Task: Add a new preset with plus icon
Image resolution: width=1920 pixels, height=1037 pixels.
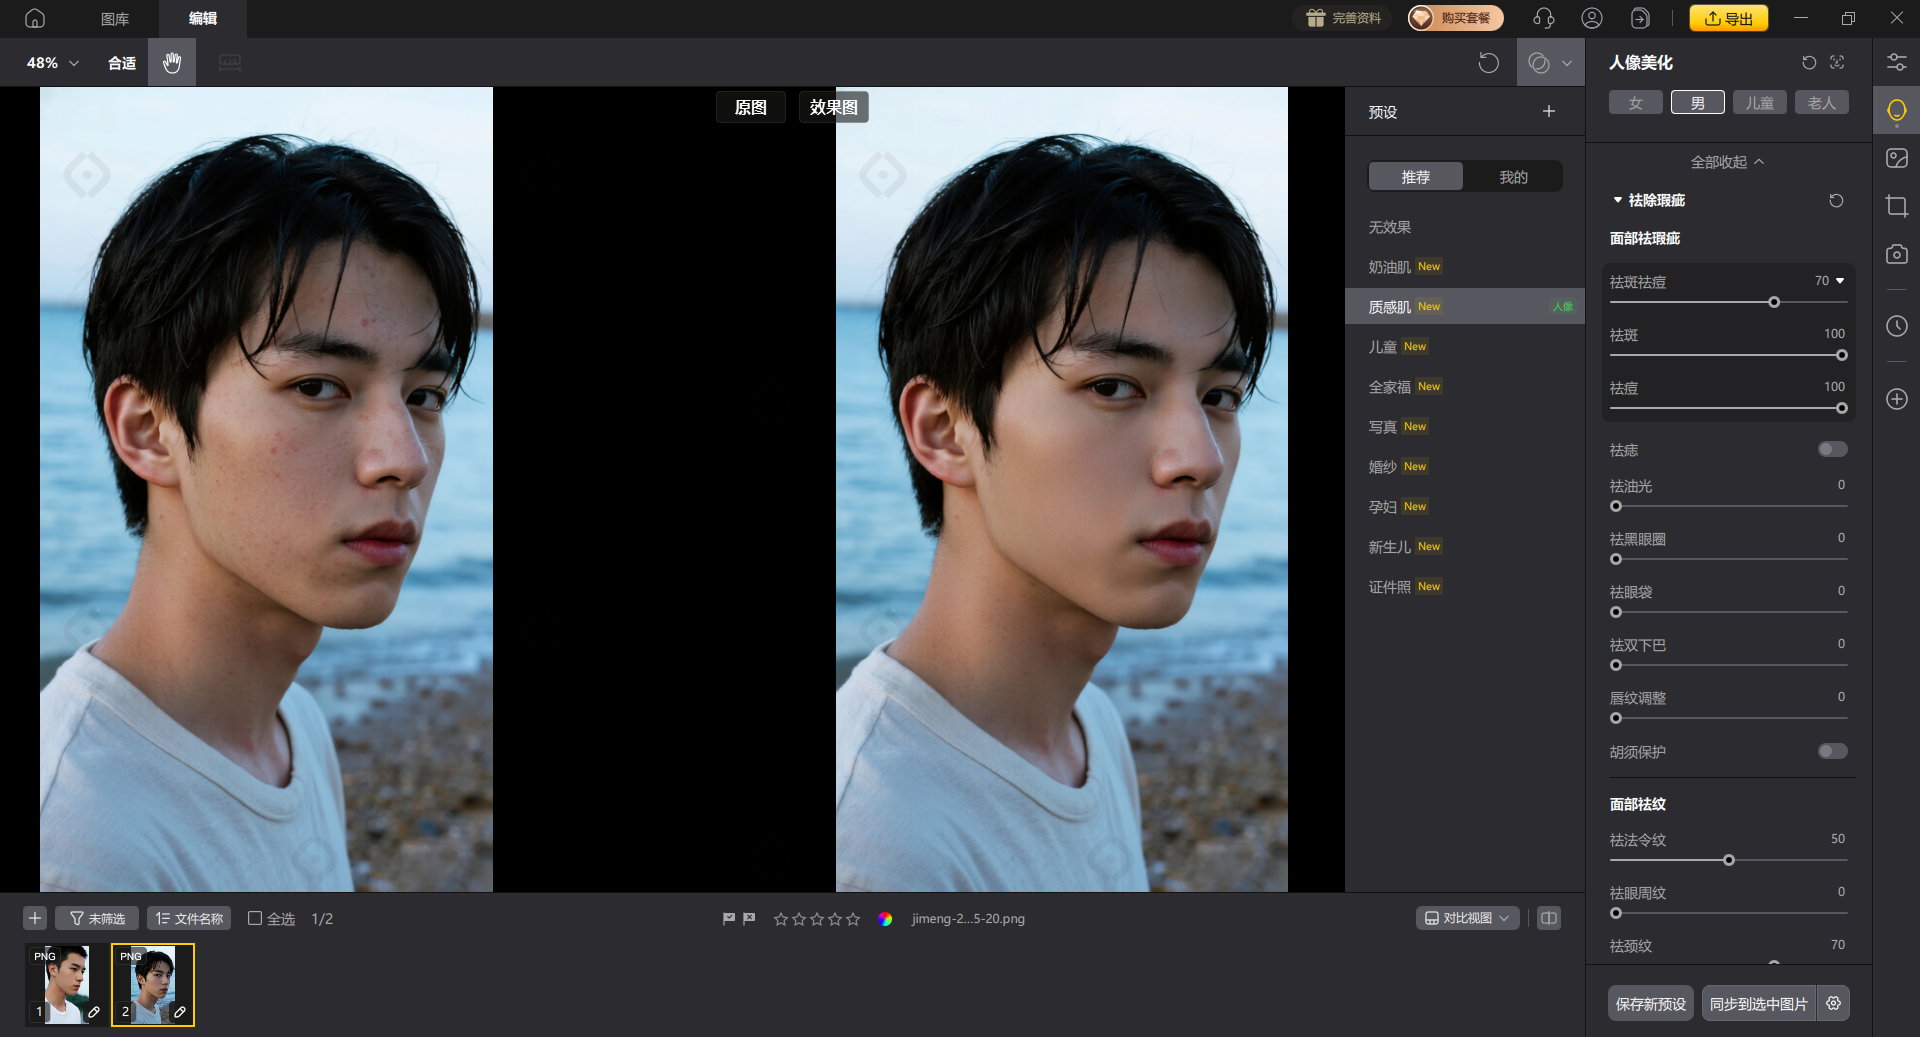Action: 1548,112
